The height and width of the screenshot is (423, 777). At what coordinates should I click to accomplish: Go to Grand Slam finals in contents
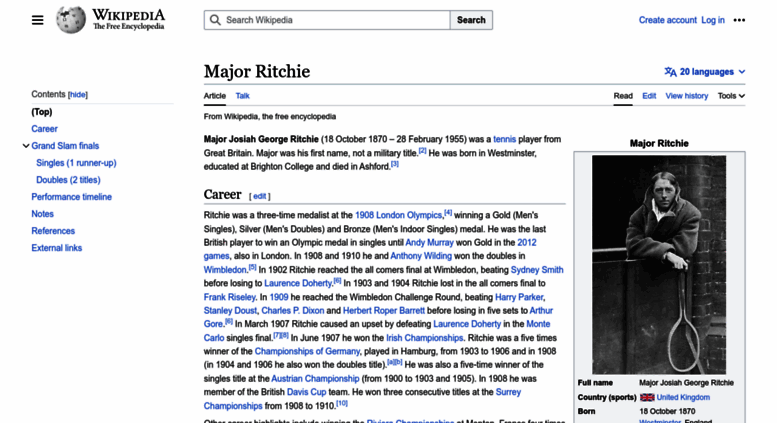point(65,146)
